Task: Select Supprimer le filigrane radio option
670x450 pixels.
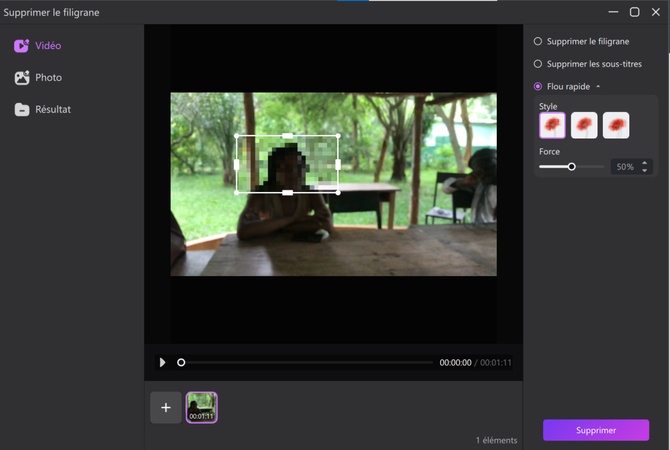Action: 538,42
